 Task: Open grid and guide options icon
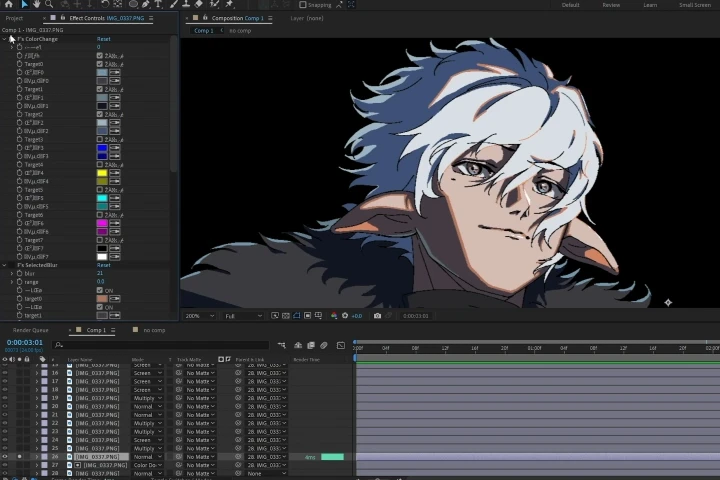(318, 316)
